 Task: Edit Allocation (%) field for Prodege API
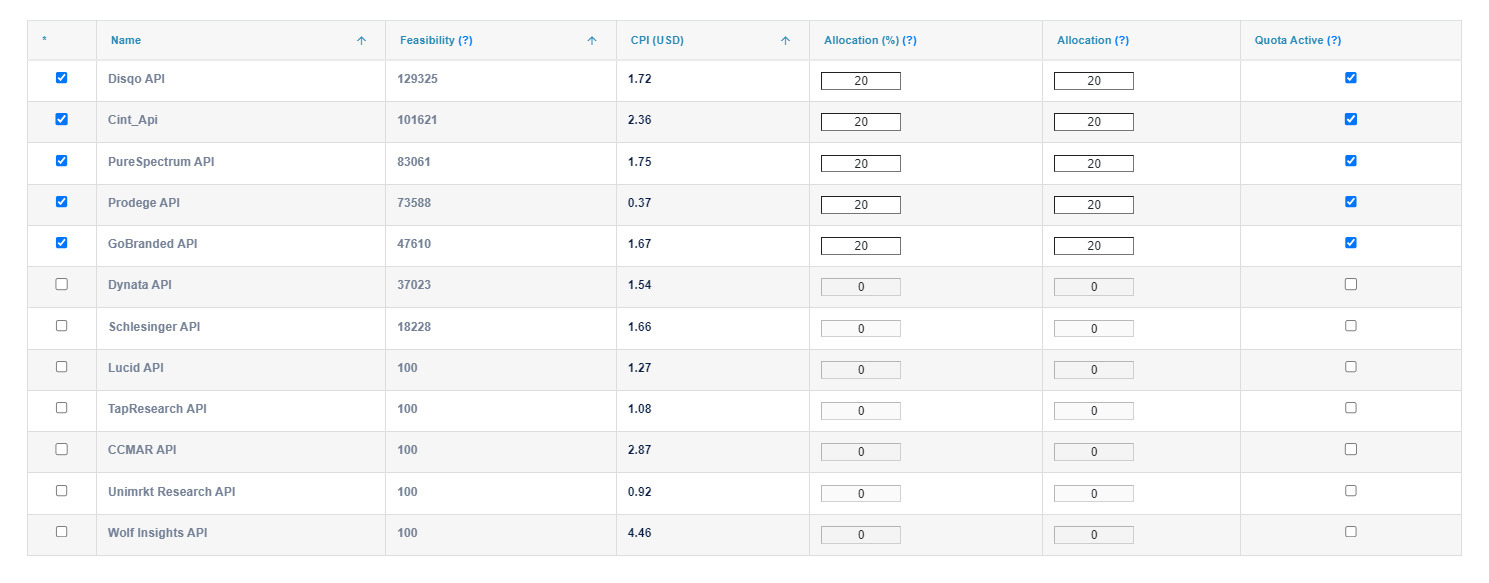tap(861, 205)
